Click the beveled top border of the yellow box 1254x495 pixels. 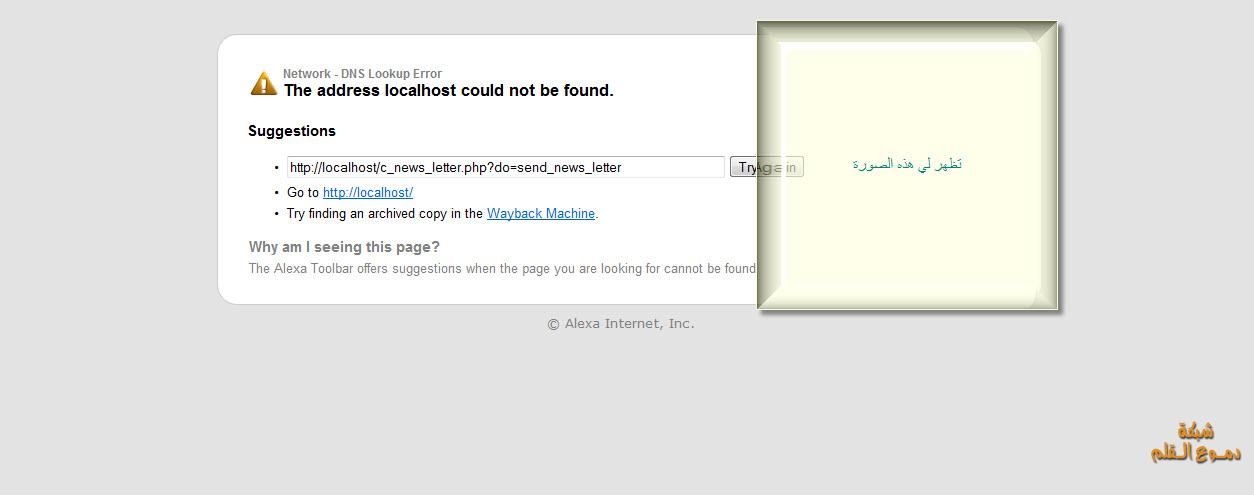907,32
